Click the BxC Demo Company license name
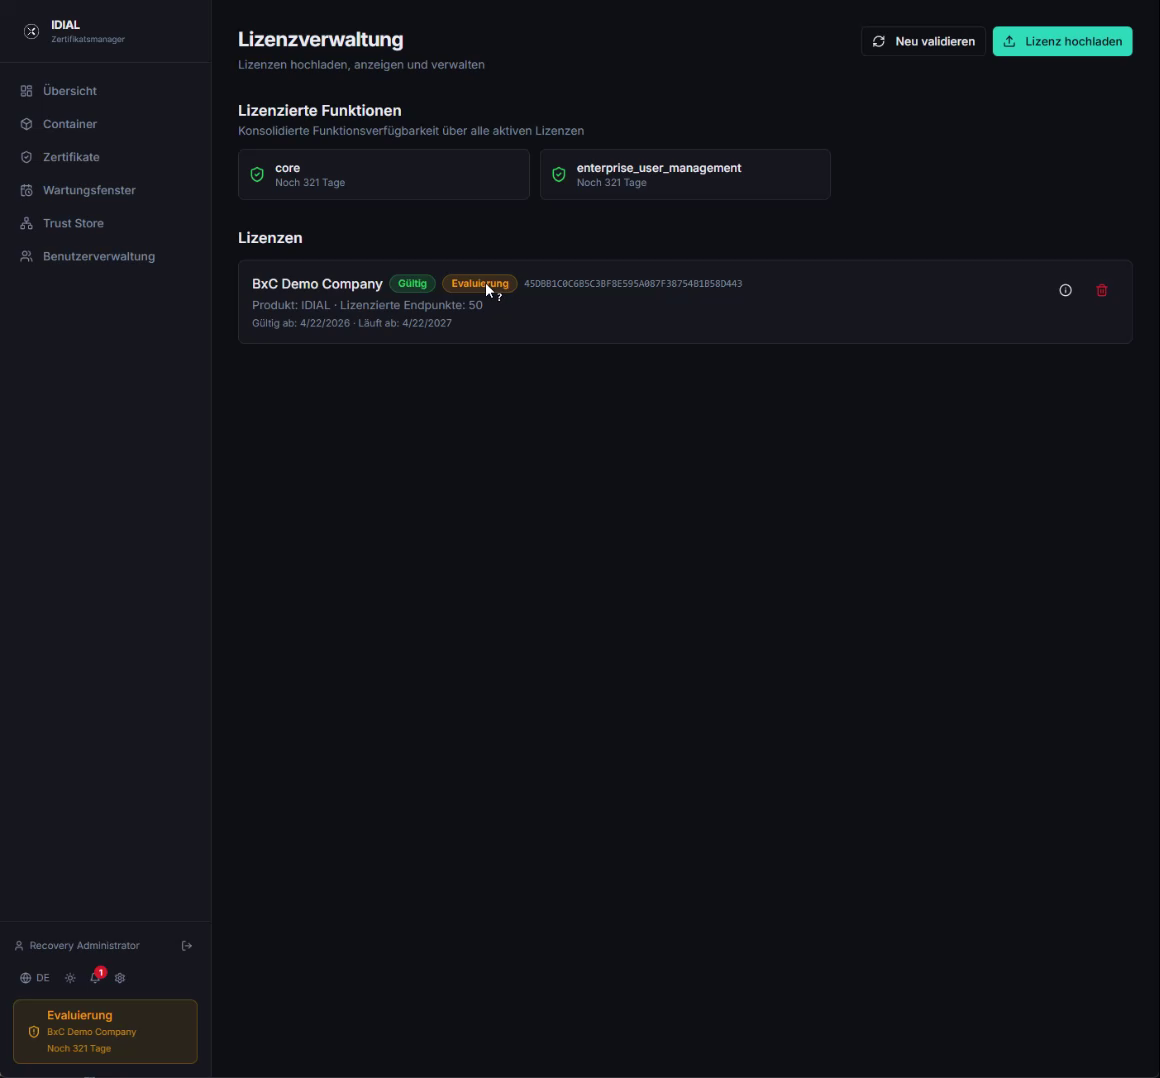 [x=317, y=284]
